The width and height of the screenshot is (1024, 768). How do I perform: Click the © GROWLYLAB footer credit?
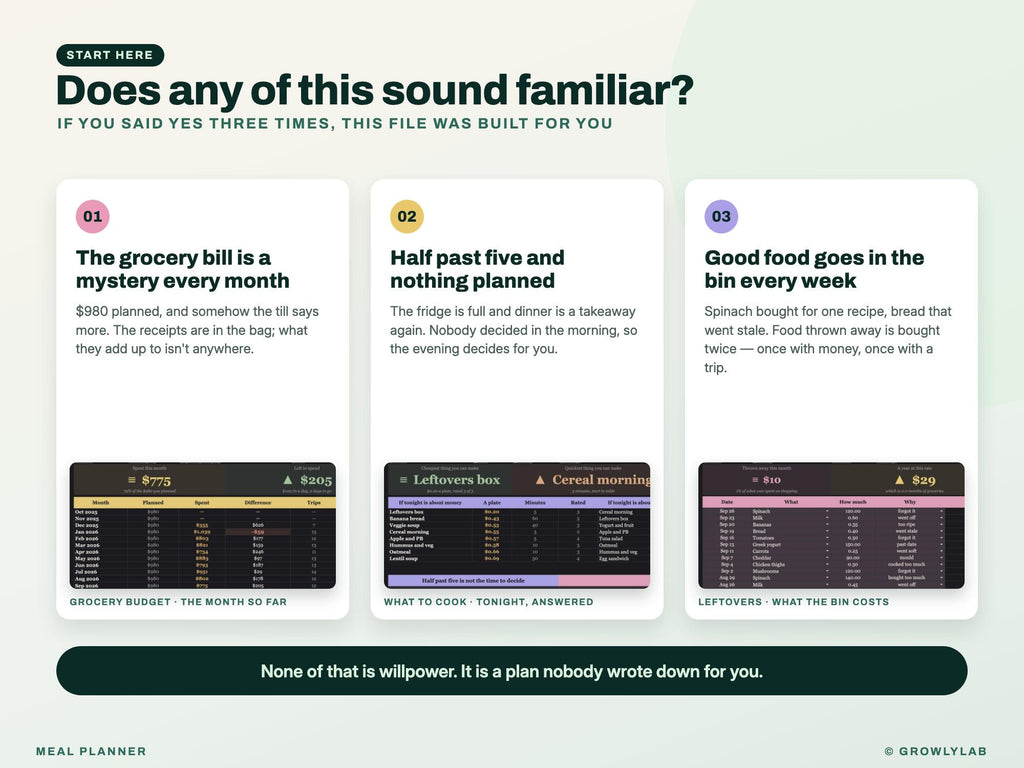[936, 751]
